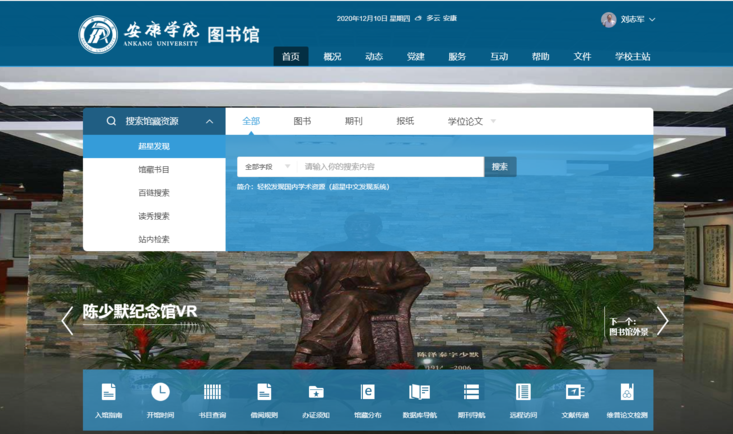The width and height of the screenshot is (733, 434).
Task: Switch to the 期刊 search tab
Action: point(353,121)
